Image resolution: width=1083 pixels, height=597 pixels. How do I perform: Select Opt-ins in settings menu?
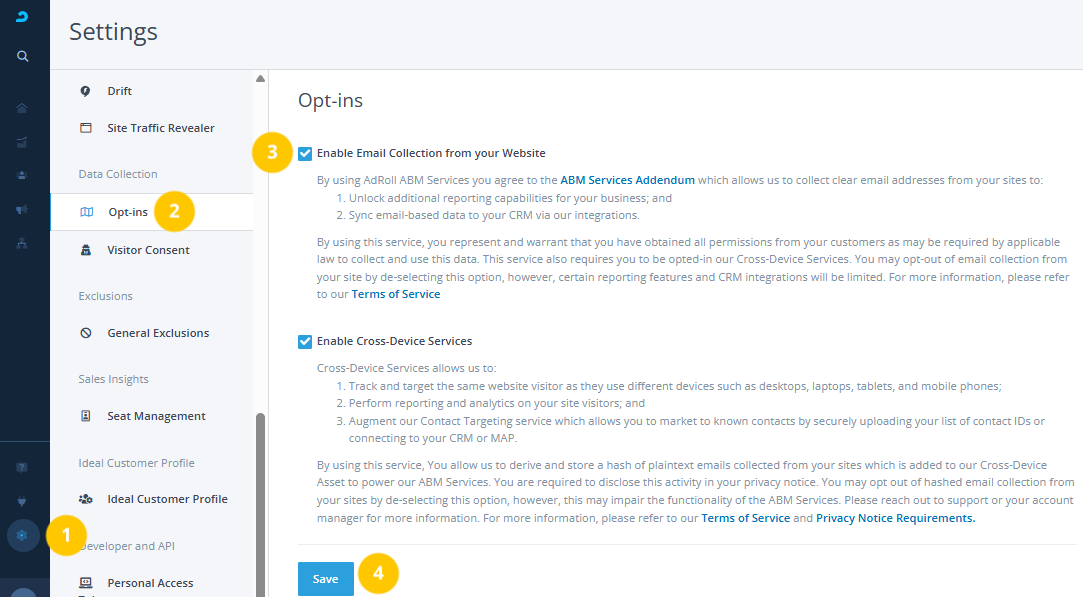pos(127,212)
